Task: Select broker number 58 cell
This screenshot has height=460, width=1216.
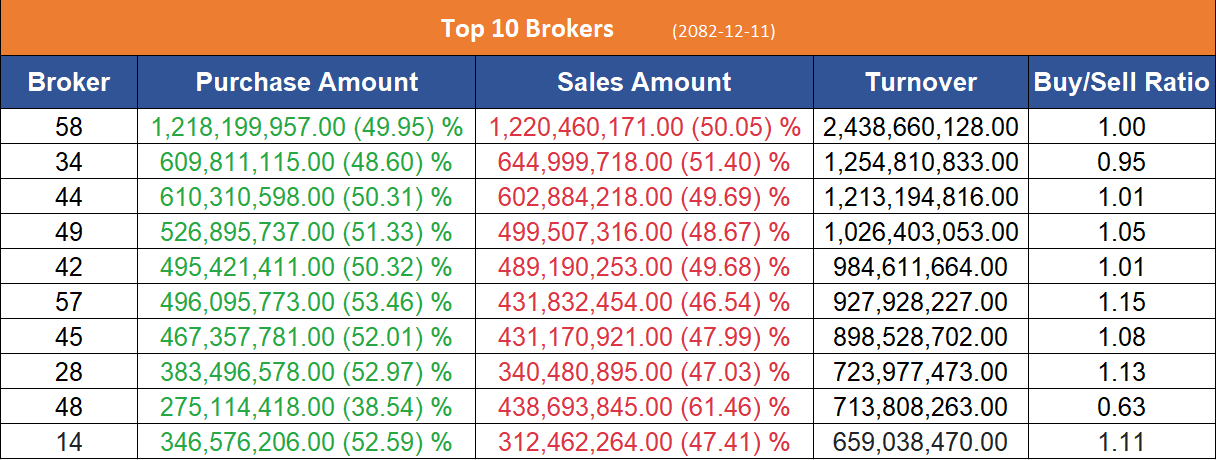Action: coord(69,127)
